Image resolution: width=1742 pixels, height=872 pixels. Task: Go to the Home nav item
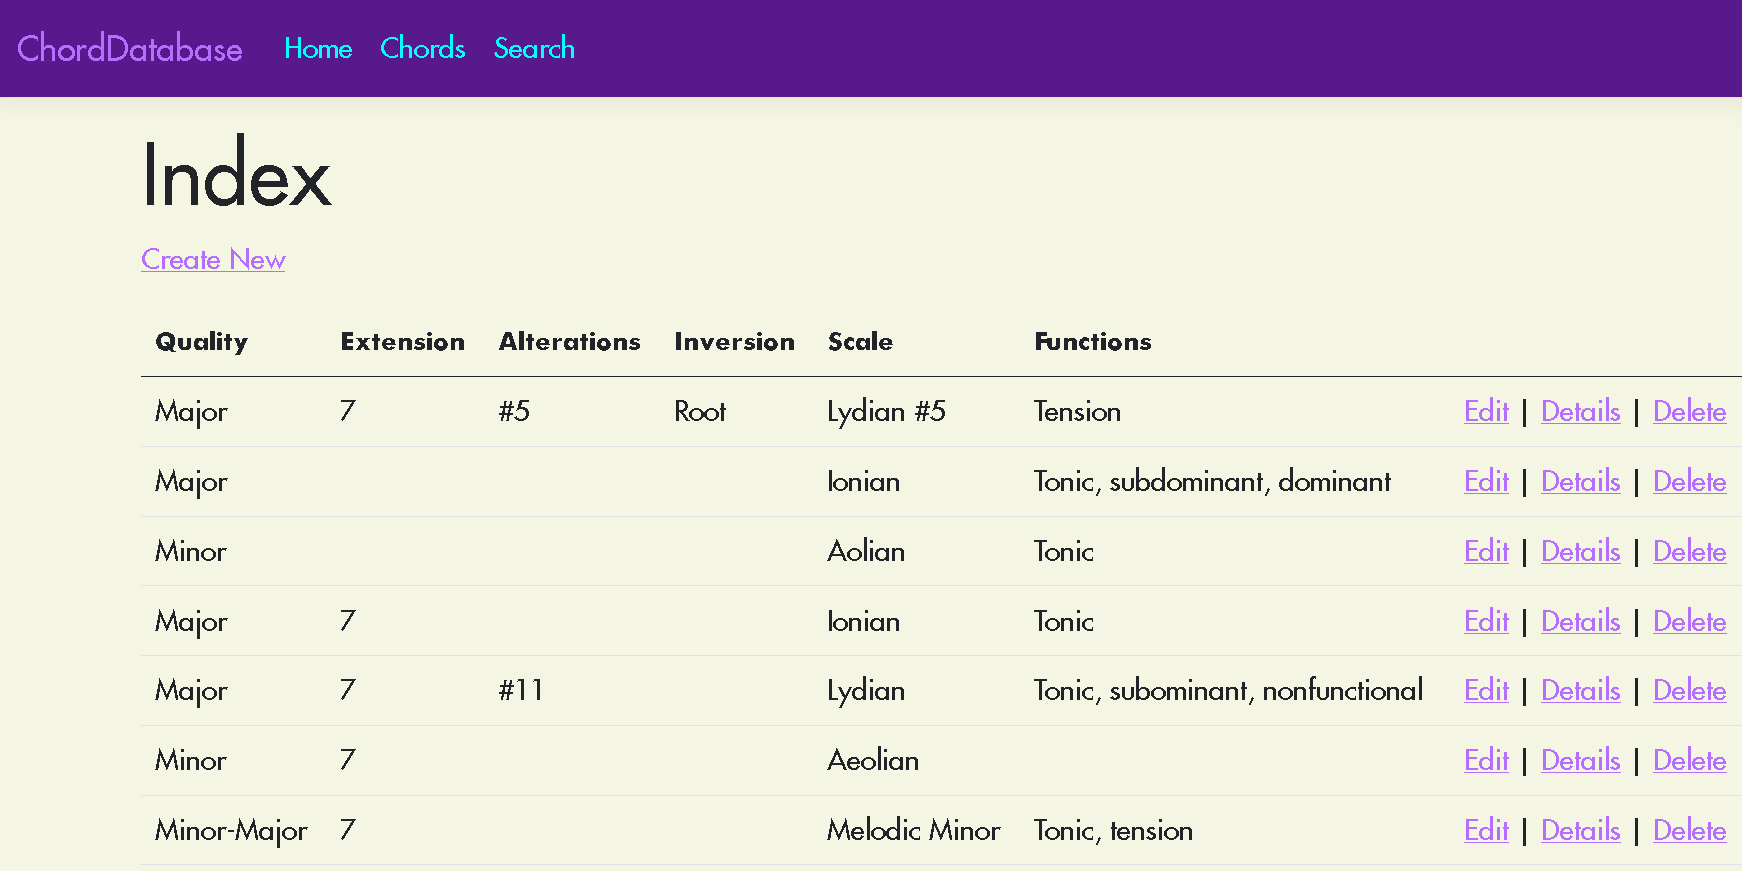318,48
